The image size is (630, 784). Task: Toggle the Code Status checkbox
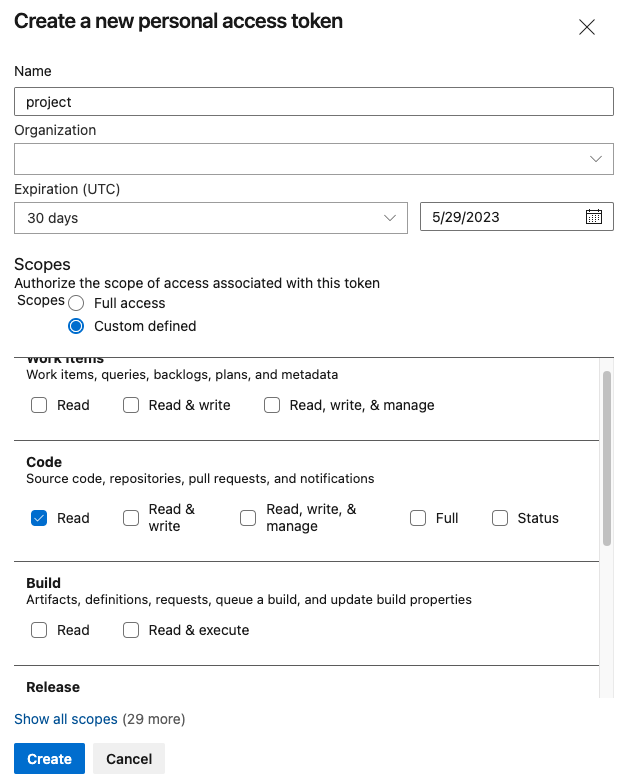500,518
